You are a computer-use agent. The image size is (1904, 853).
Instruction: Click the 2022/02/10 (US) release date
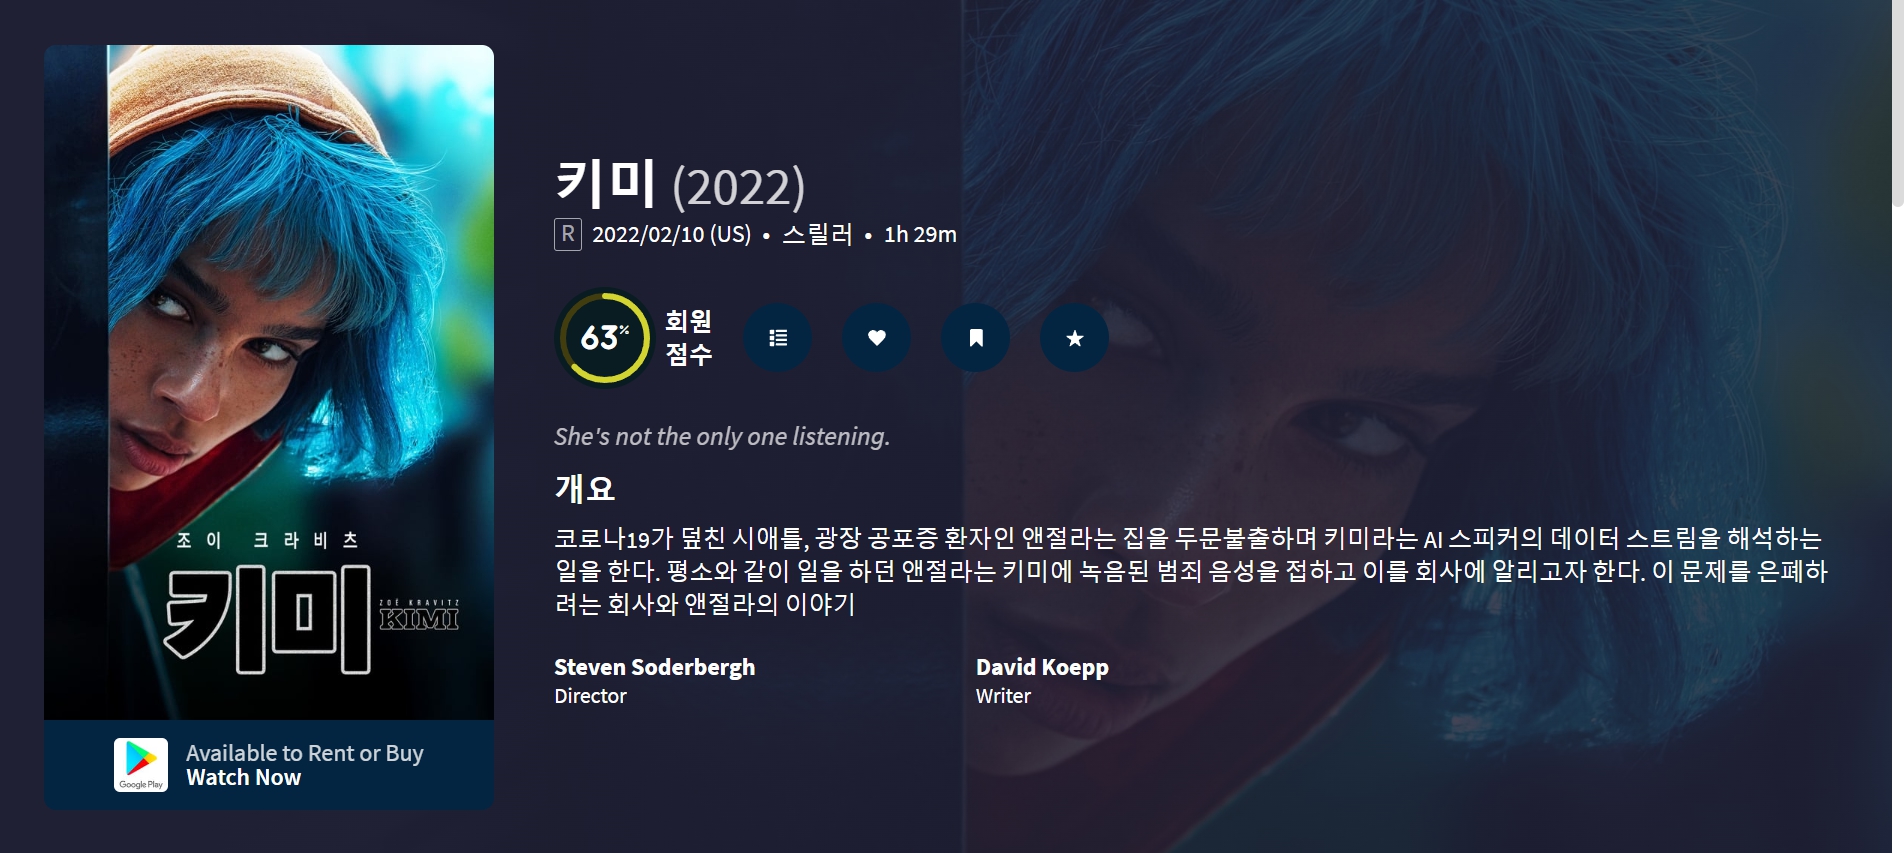click(671, 234)
